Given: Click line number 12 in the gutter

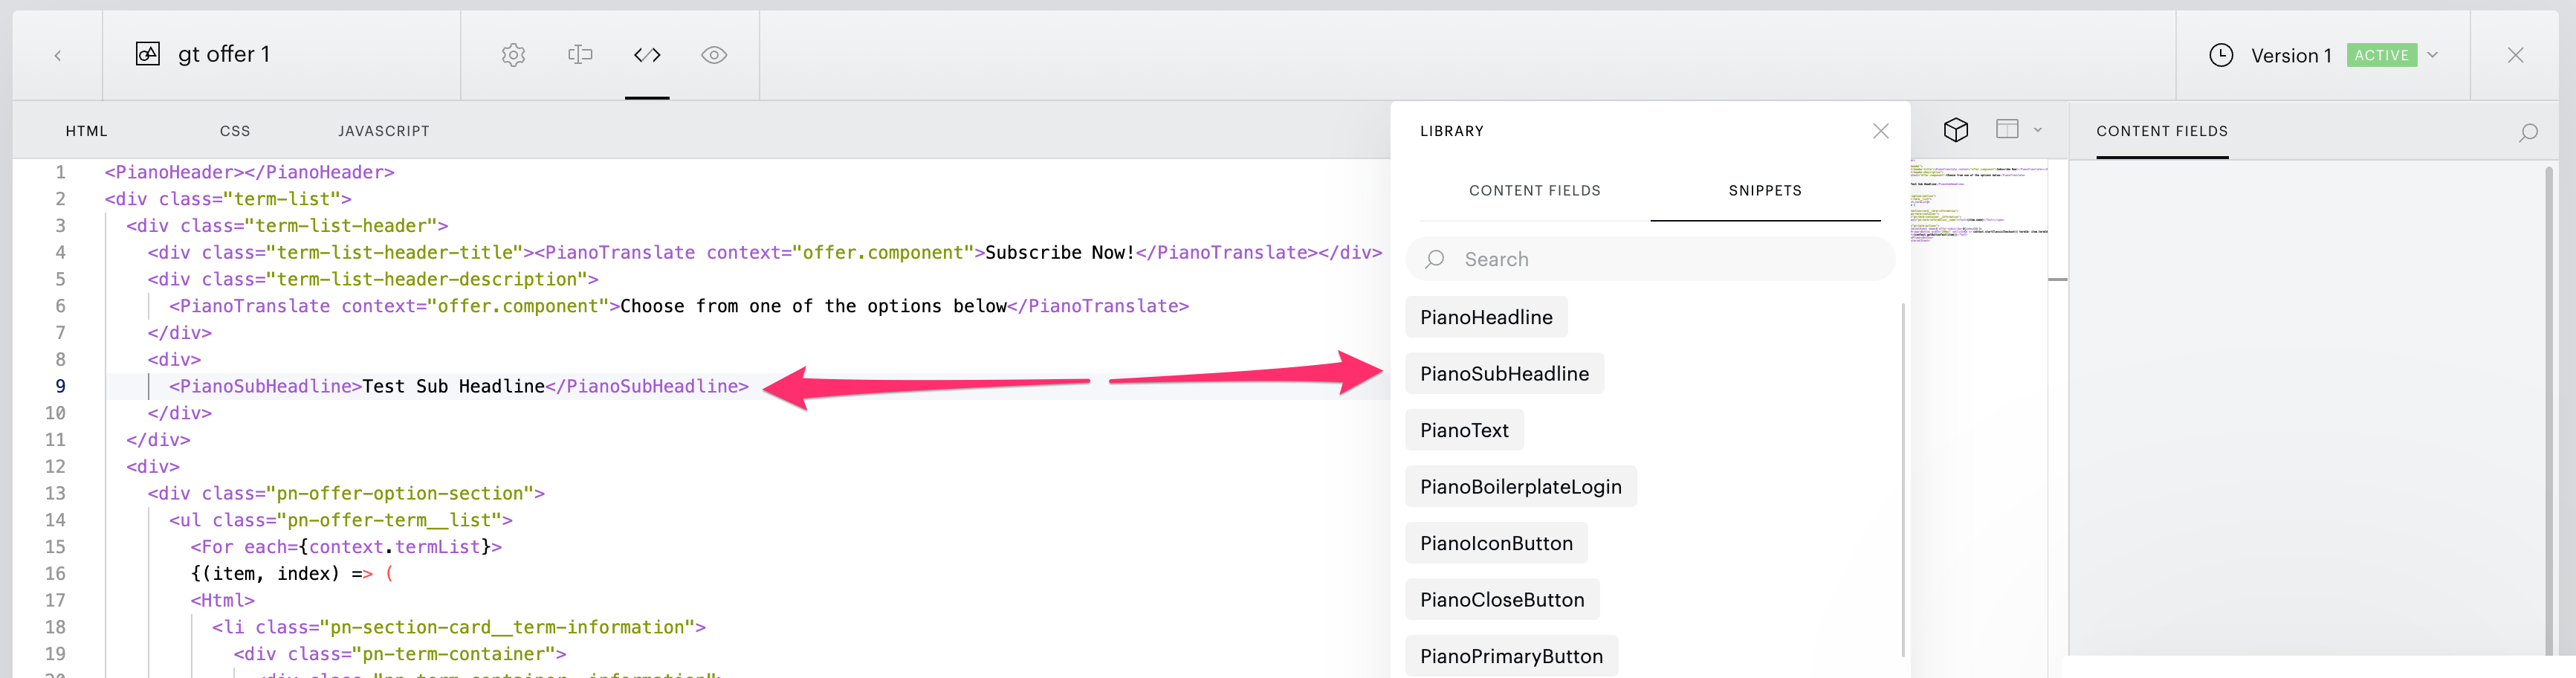Looking at the screenshot, I should [x=55, y=466].
